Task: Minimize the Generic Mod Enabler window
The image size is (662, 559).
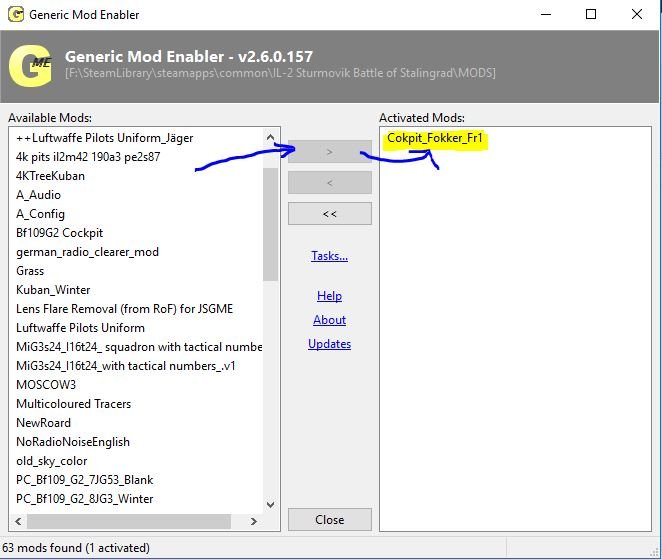Action: [546, 14]
